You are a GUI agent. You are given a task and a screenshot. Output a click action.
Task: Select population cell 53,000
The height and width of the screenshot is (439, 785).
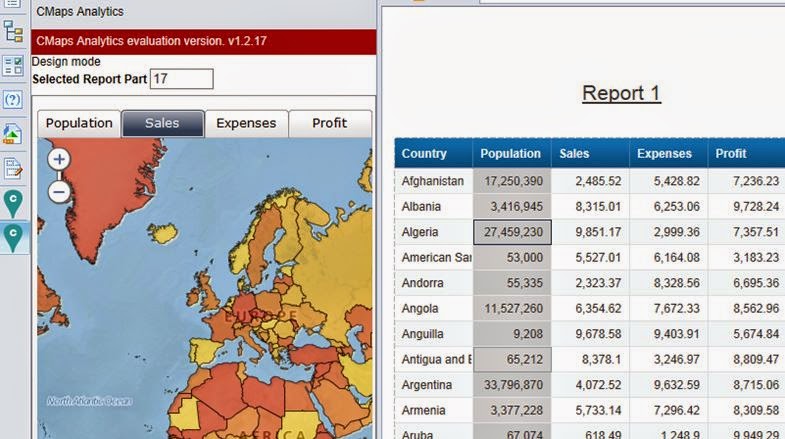[512, 258]
